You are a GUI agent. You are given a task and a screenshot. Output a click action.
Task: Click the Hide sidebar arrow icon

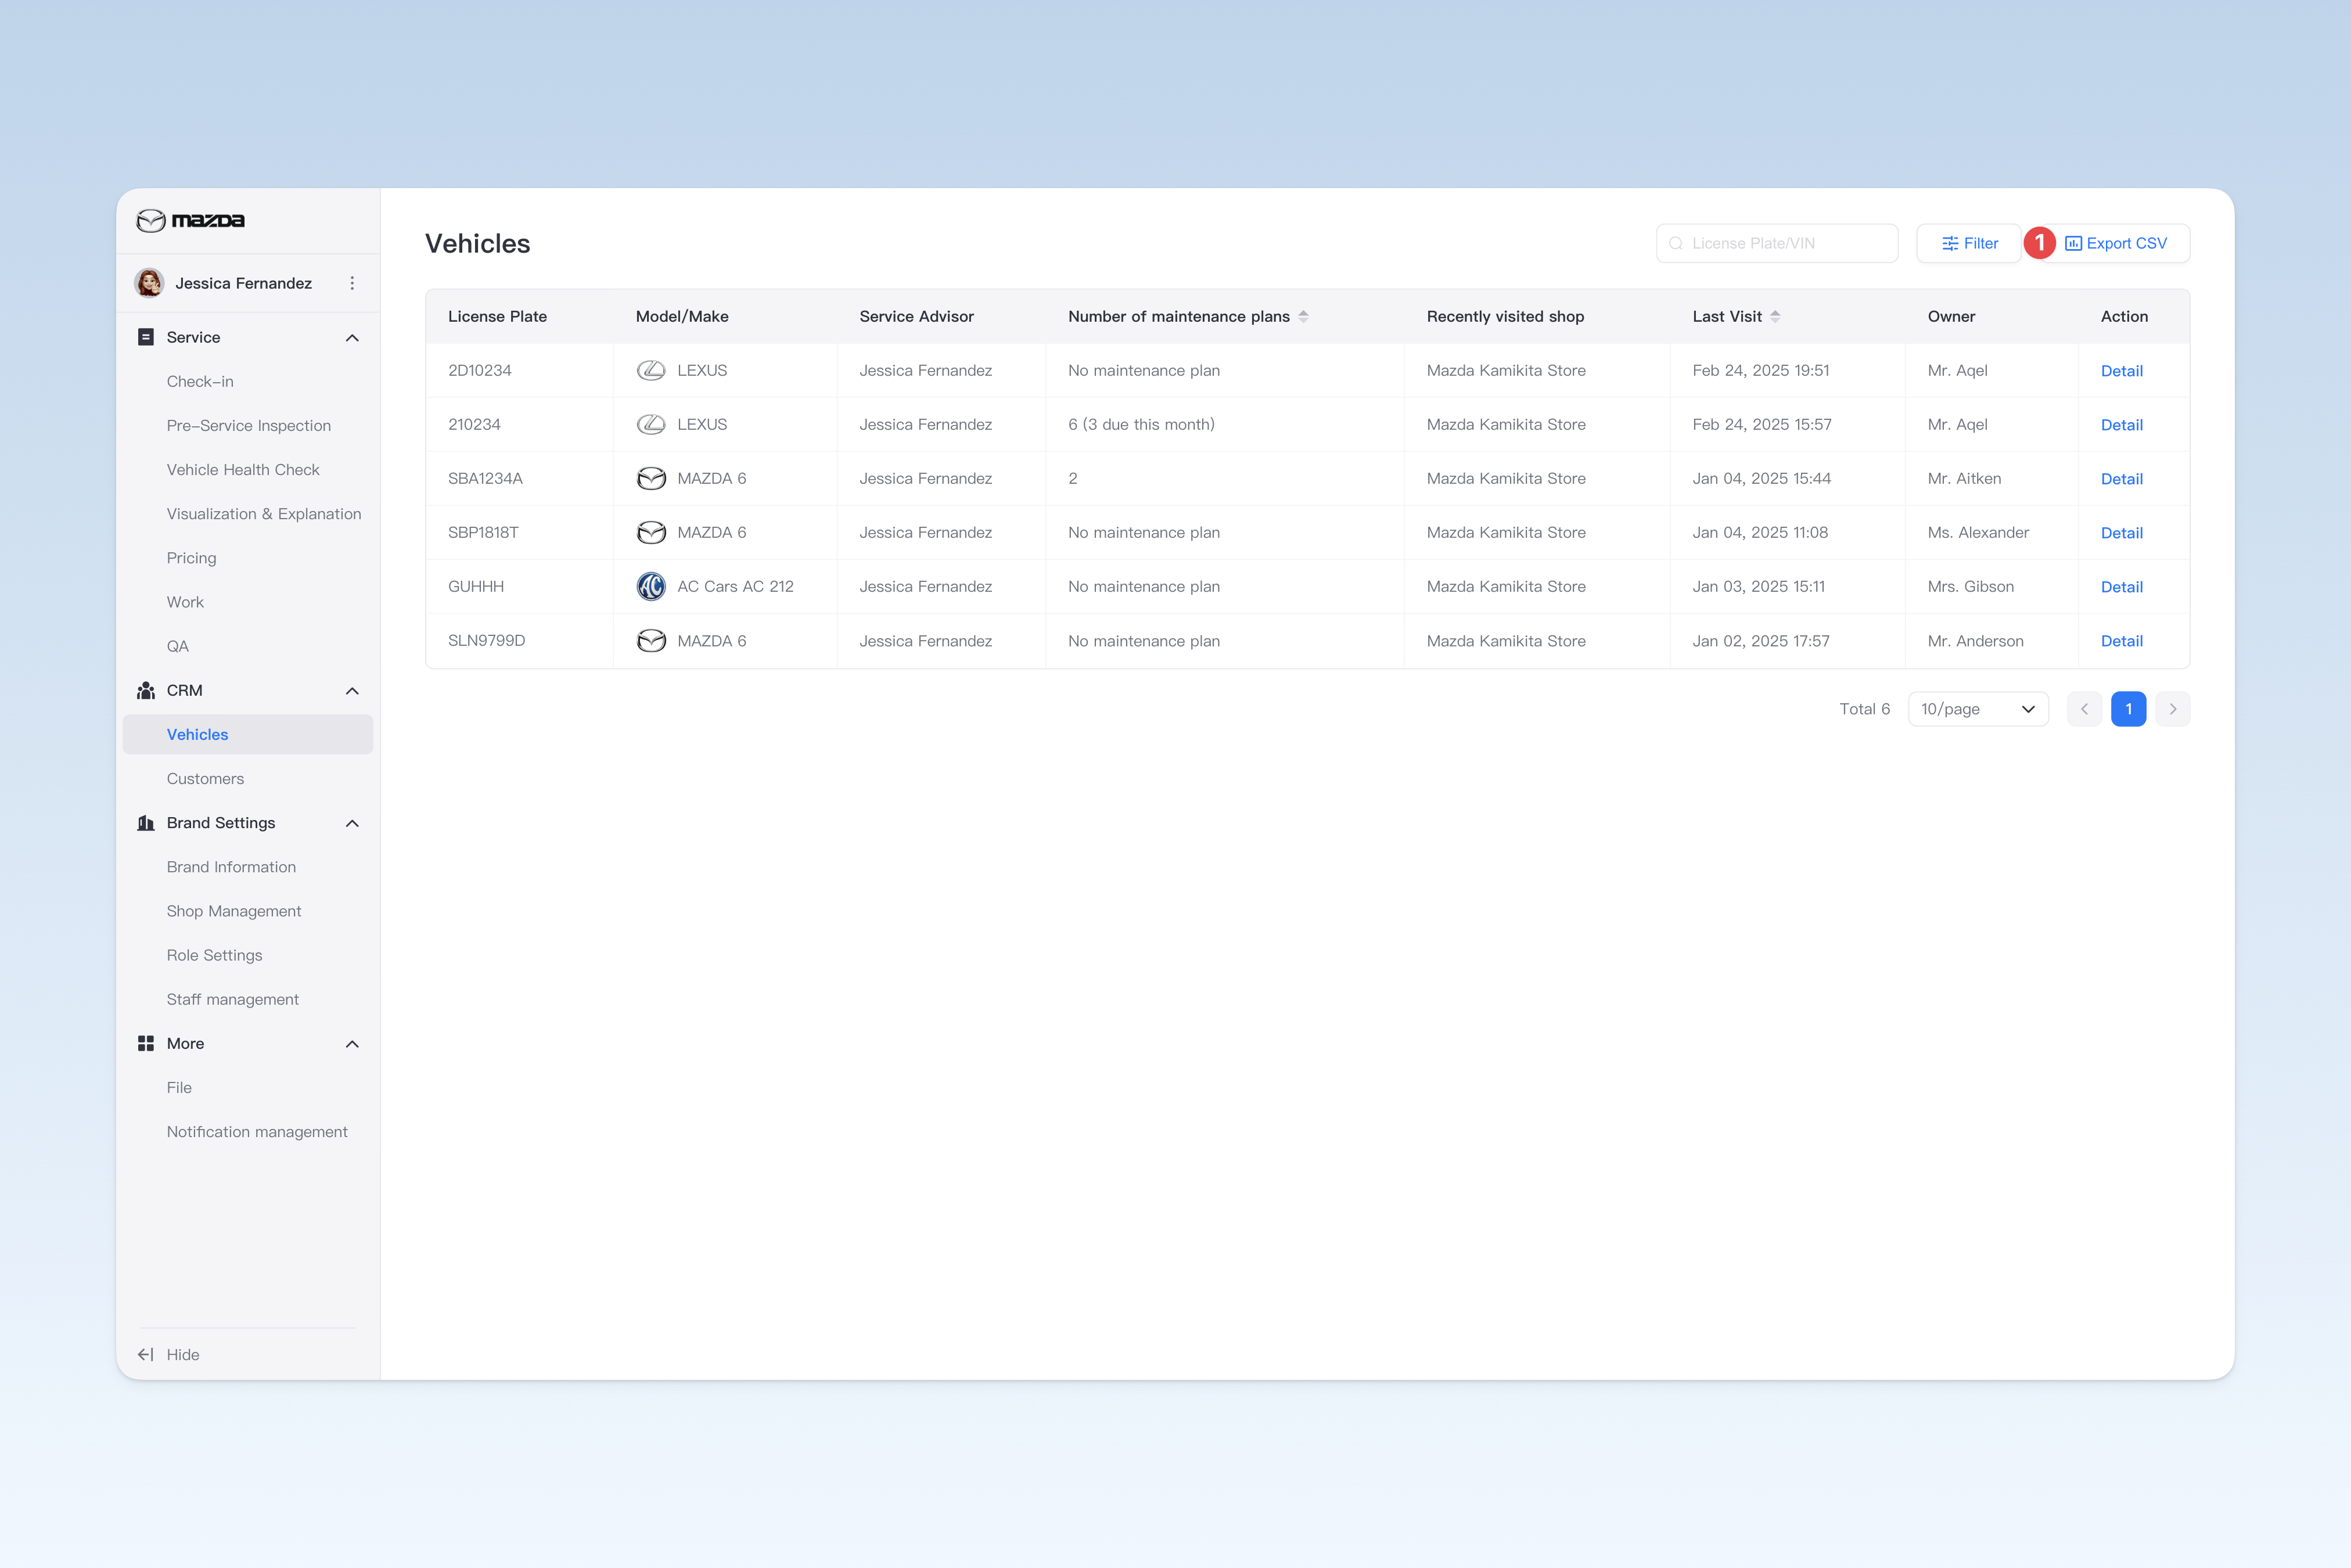click(146, 1354)
